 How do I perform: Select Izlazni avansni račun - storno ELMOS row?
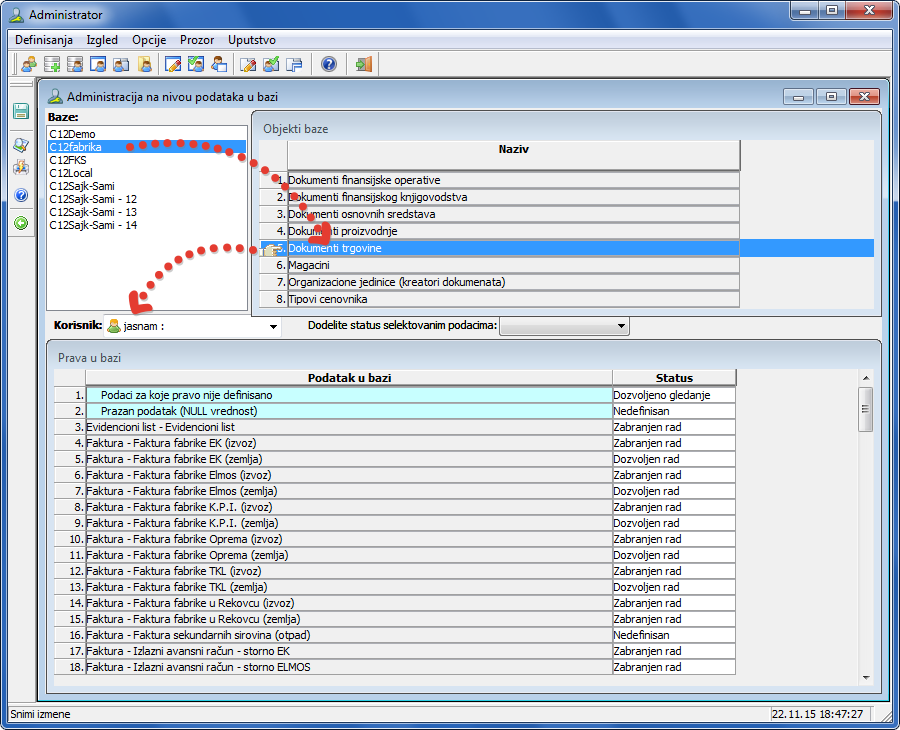(349, 667)
